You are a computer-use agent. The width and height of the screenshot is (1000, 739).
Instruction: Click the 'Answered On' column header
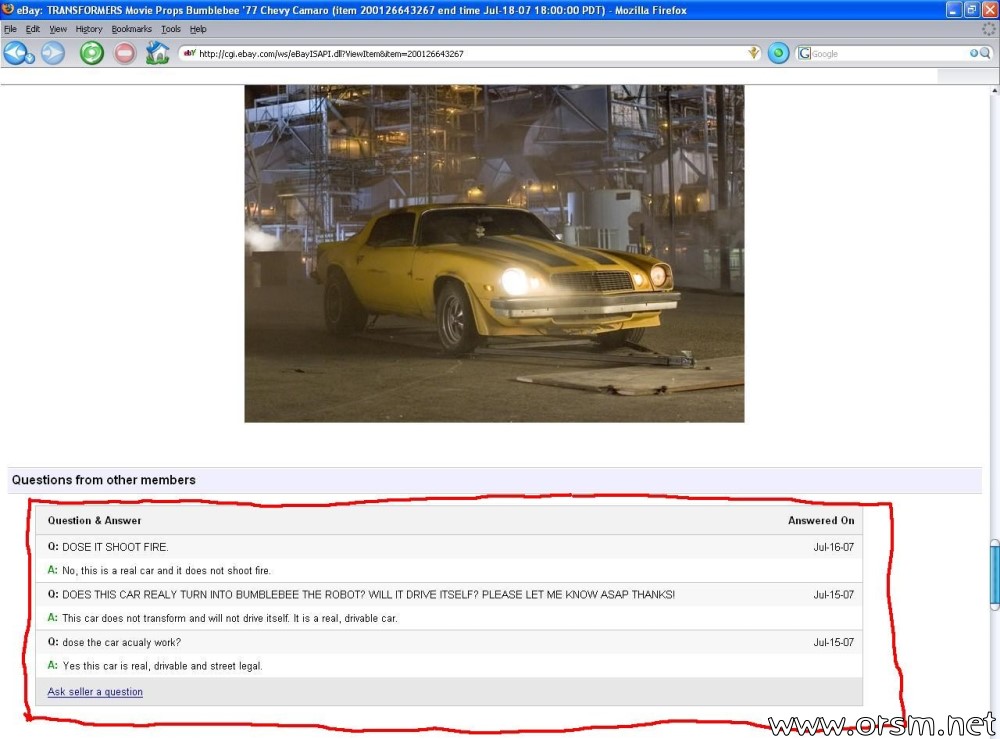point(821,520)
